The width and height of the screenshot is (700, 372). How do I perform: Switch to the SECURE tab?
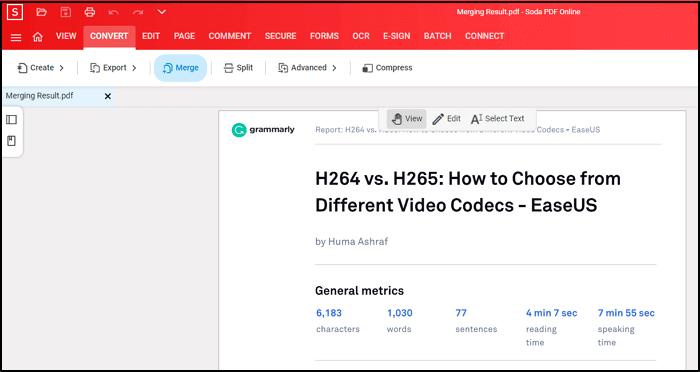pos(280,36)
